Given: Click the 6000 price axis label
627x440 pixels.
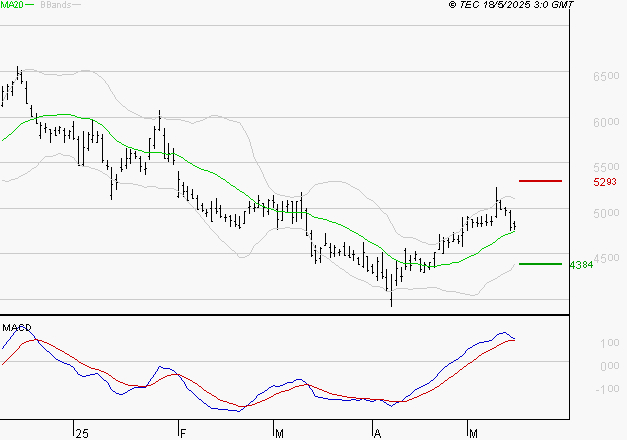Looking at the screenshot, I should (x=606, y=122).
